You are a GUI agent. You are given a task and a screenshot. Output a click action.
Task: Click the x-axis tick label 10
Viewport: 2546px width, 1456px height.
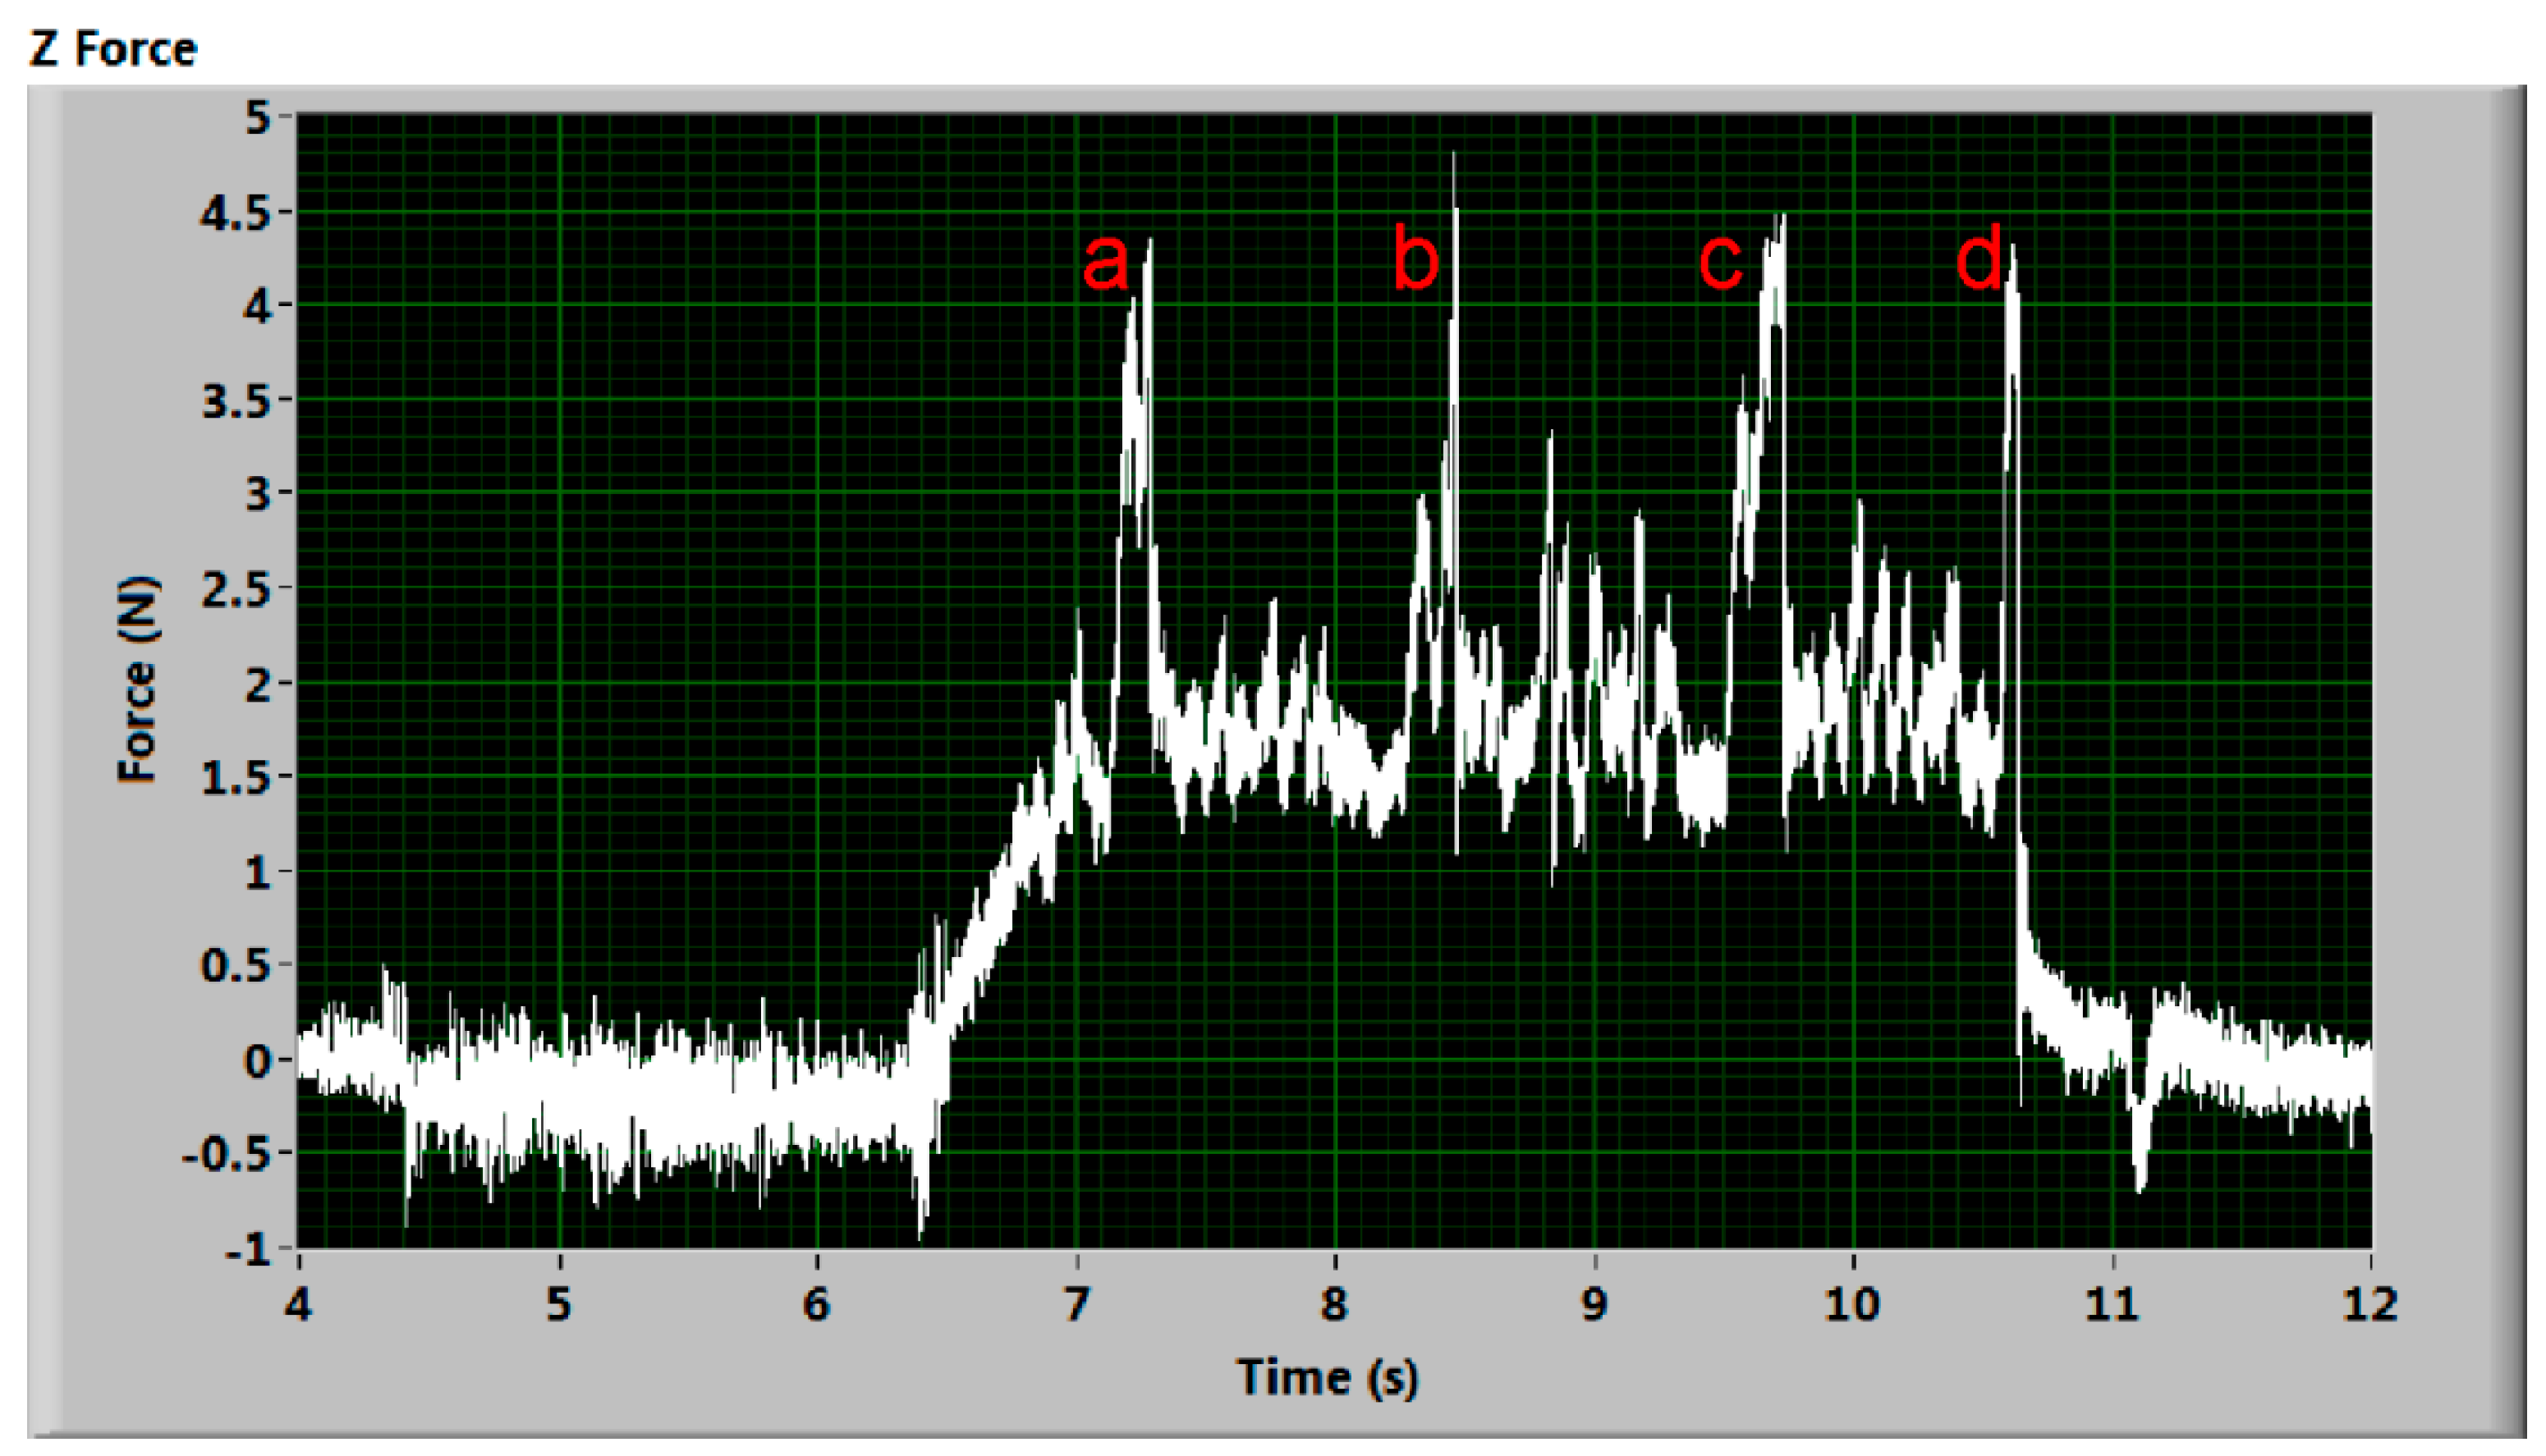click(x=1852, y=1304)
